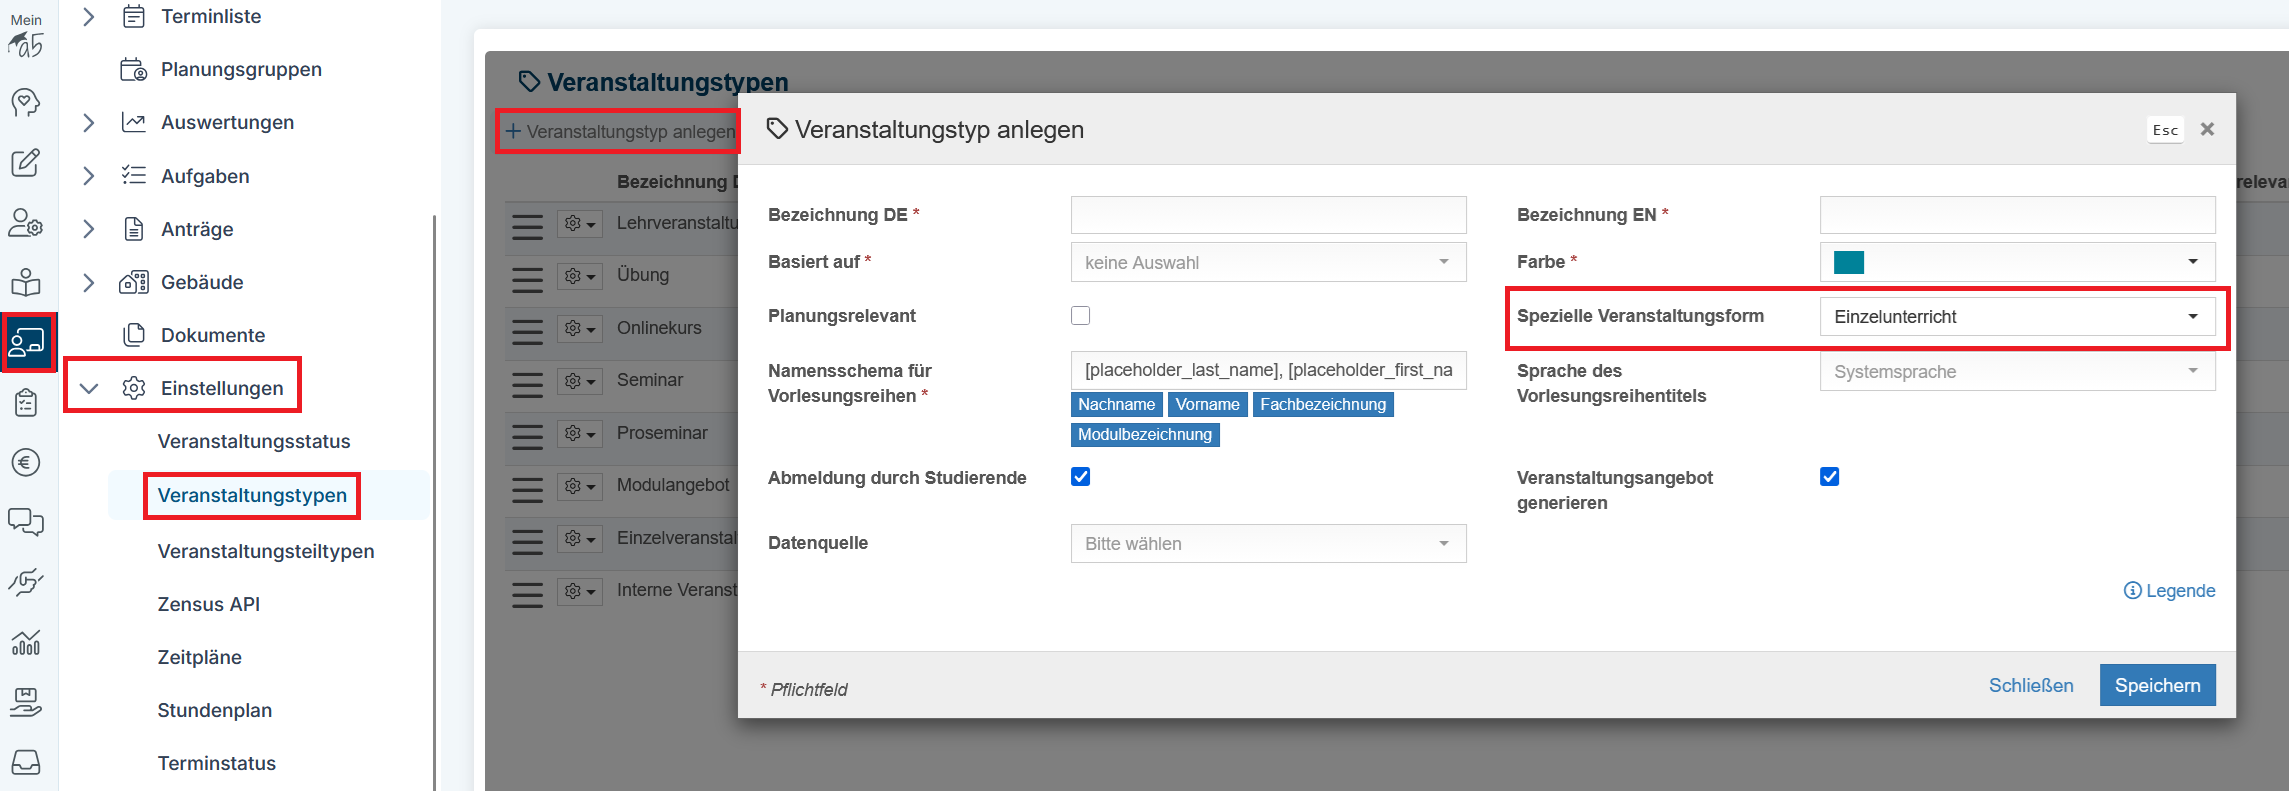Select Veranstaltungstypen in settings menu
Screen dimensions: 2289x791
[x=252, y=495]
